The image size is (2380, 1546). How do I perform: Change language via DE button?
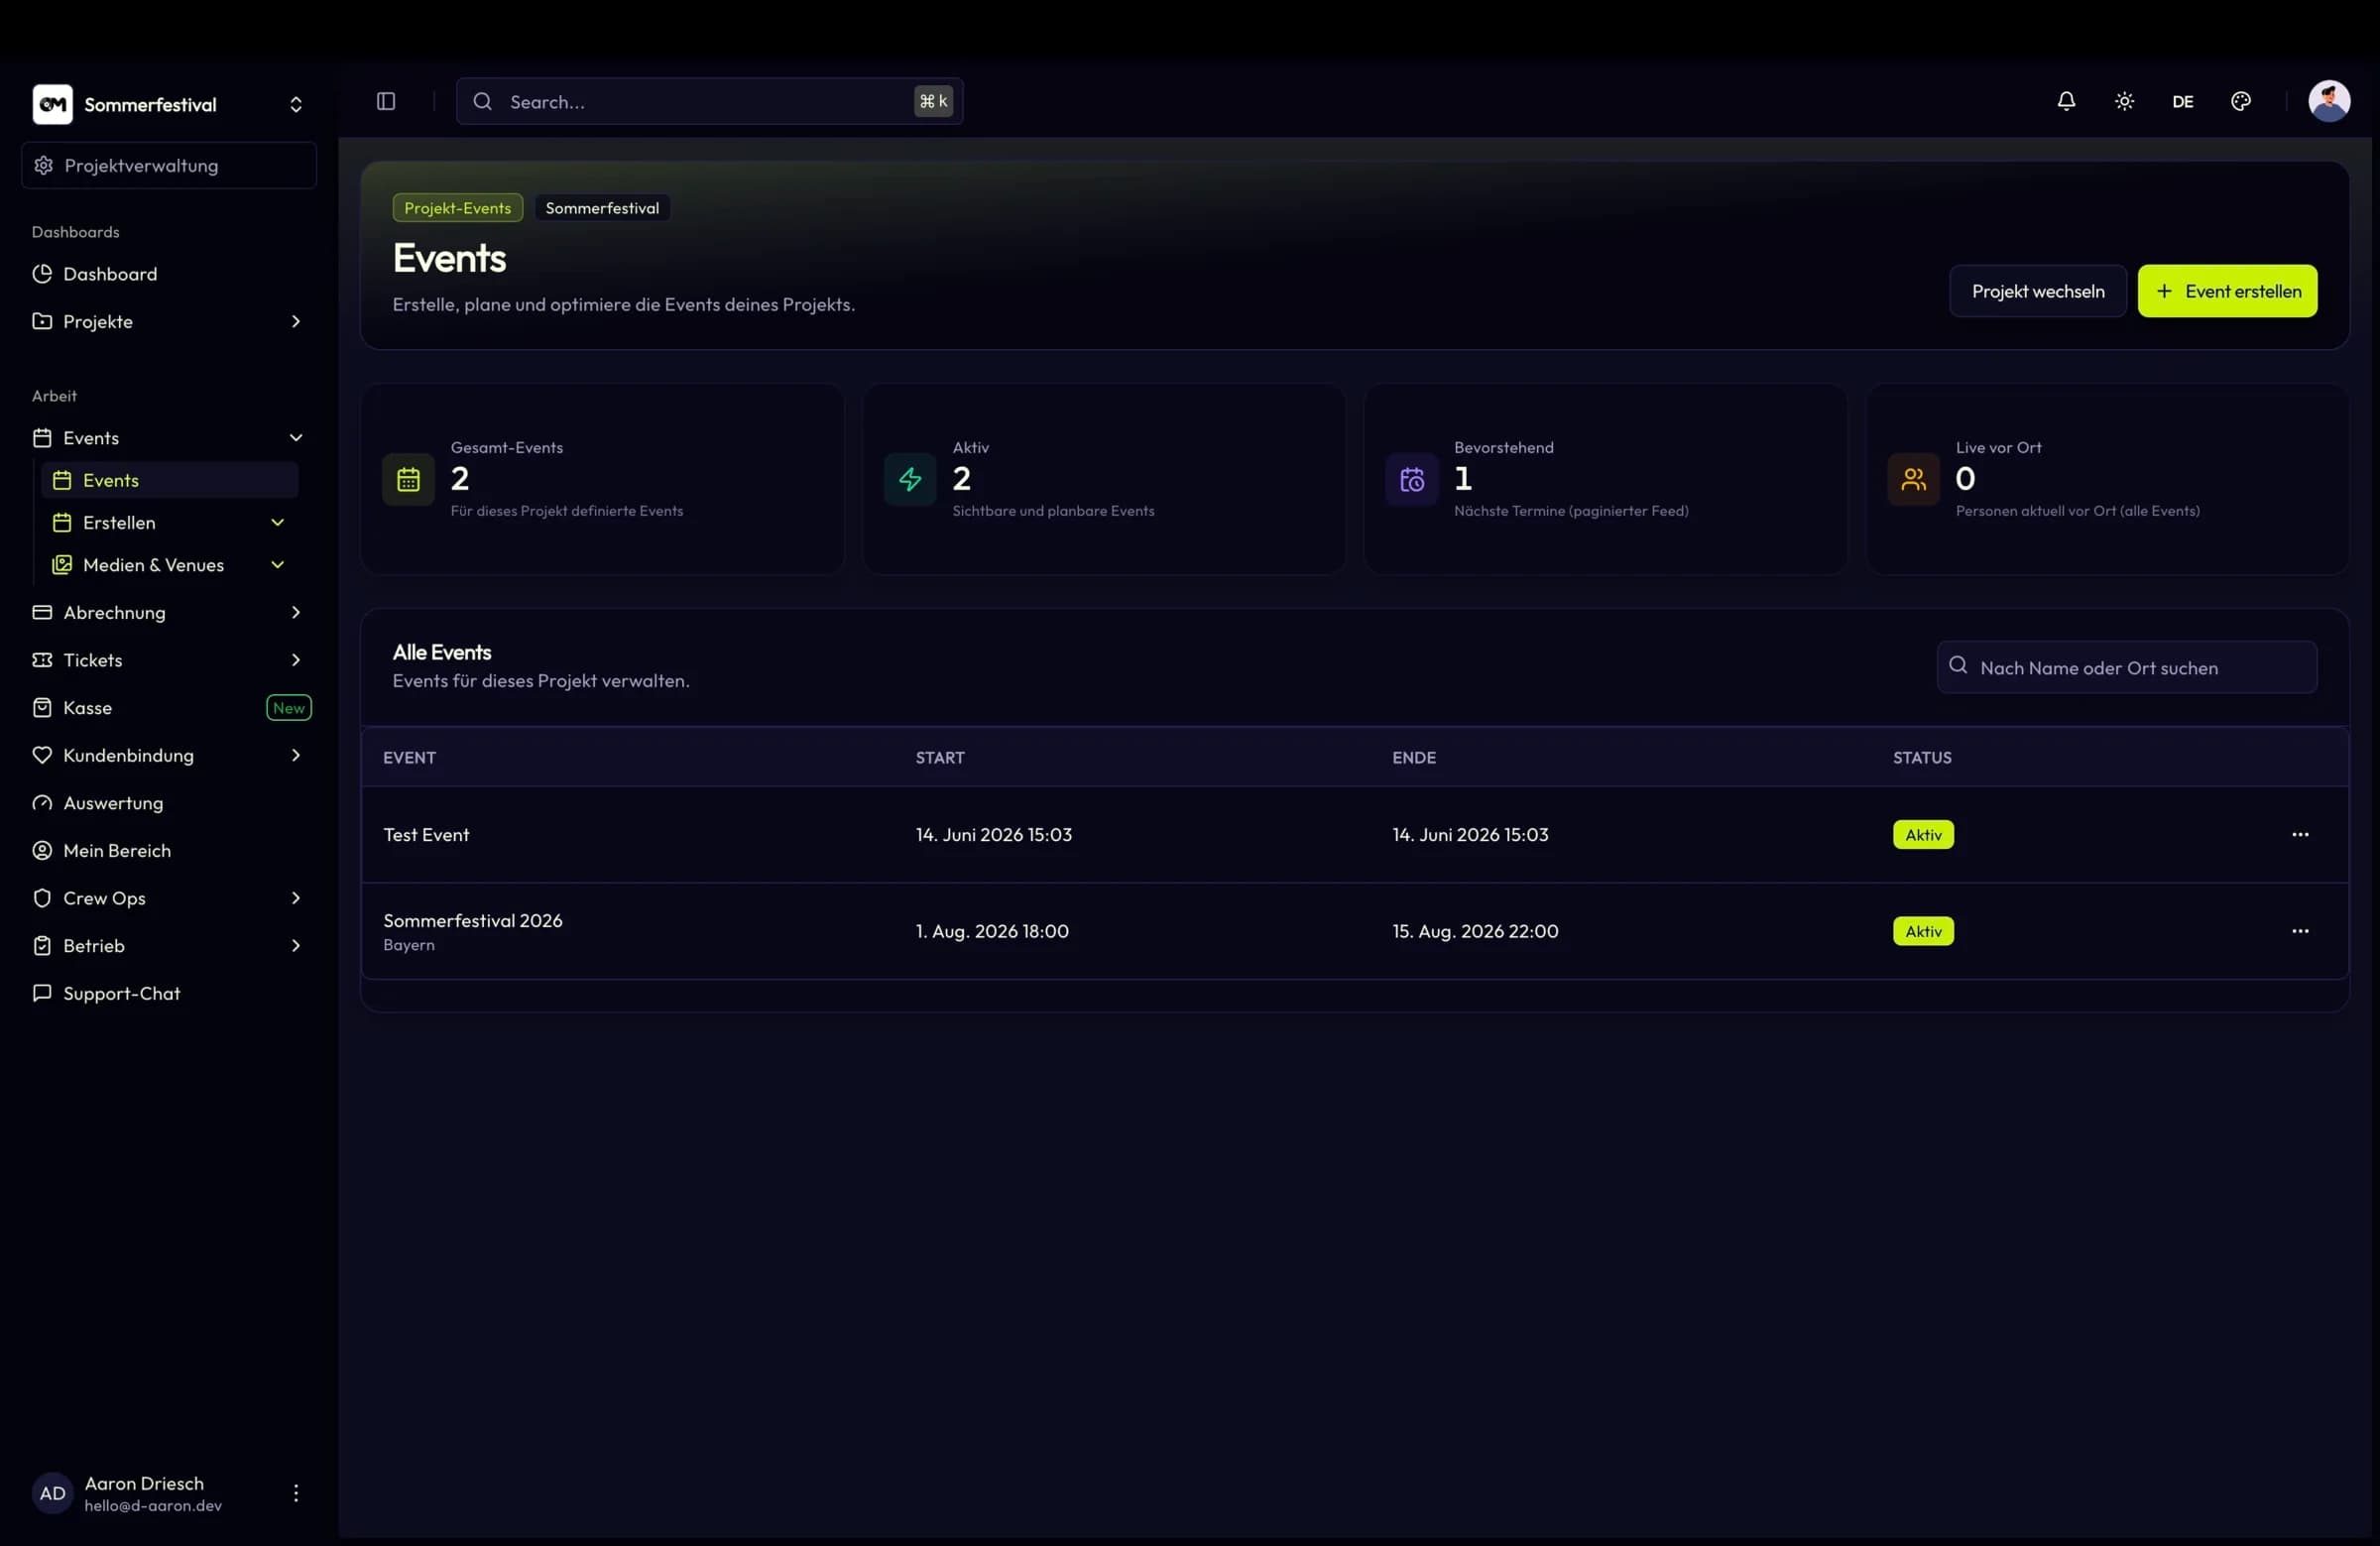2182,101
